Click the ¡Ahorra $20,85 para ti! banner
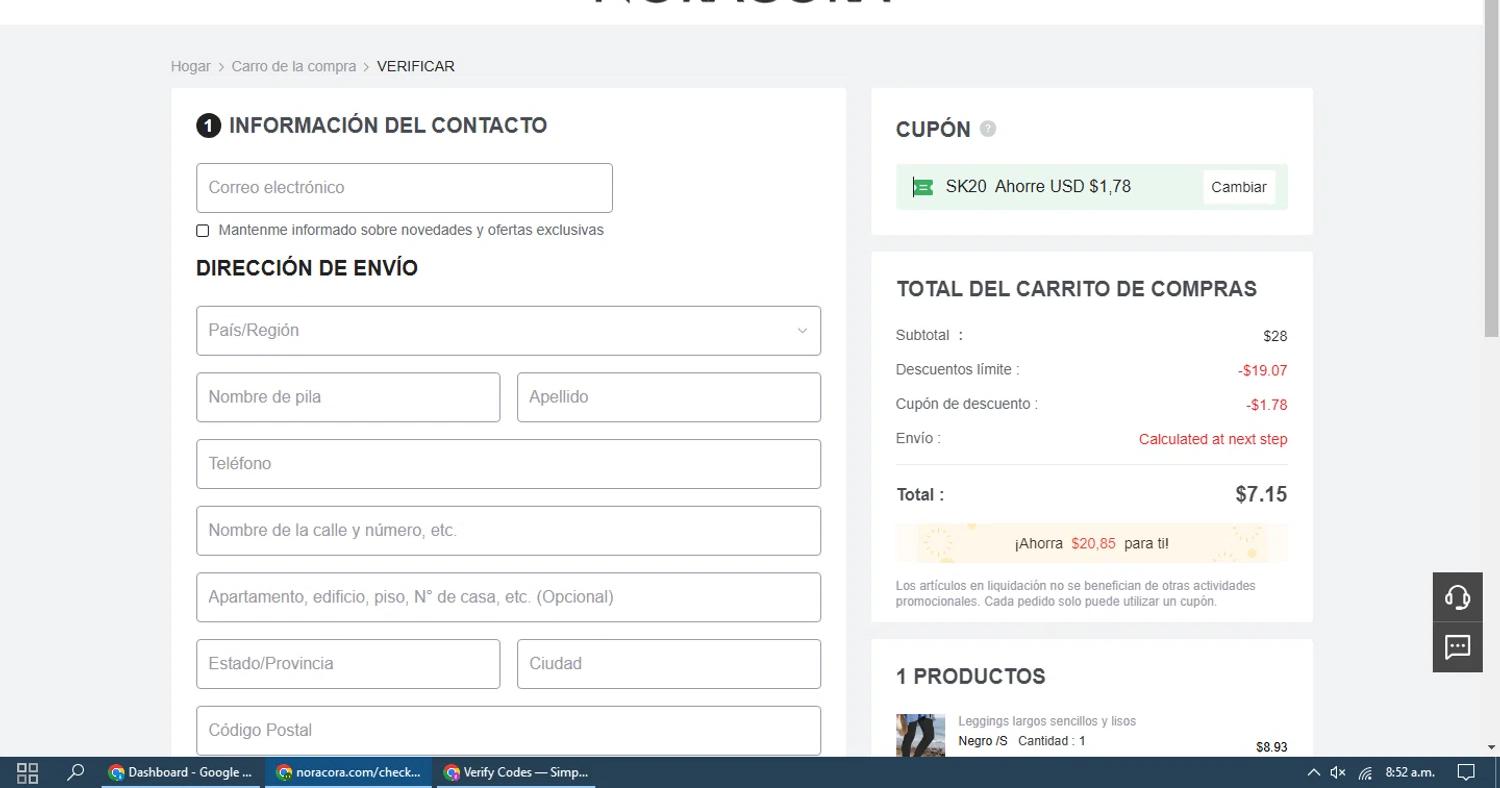This screenshot has width=1500, height=788. pyautogui.click(x=1092, y=544)
